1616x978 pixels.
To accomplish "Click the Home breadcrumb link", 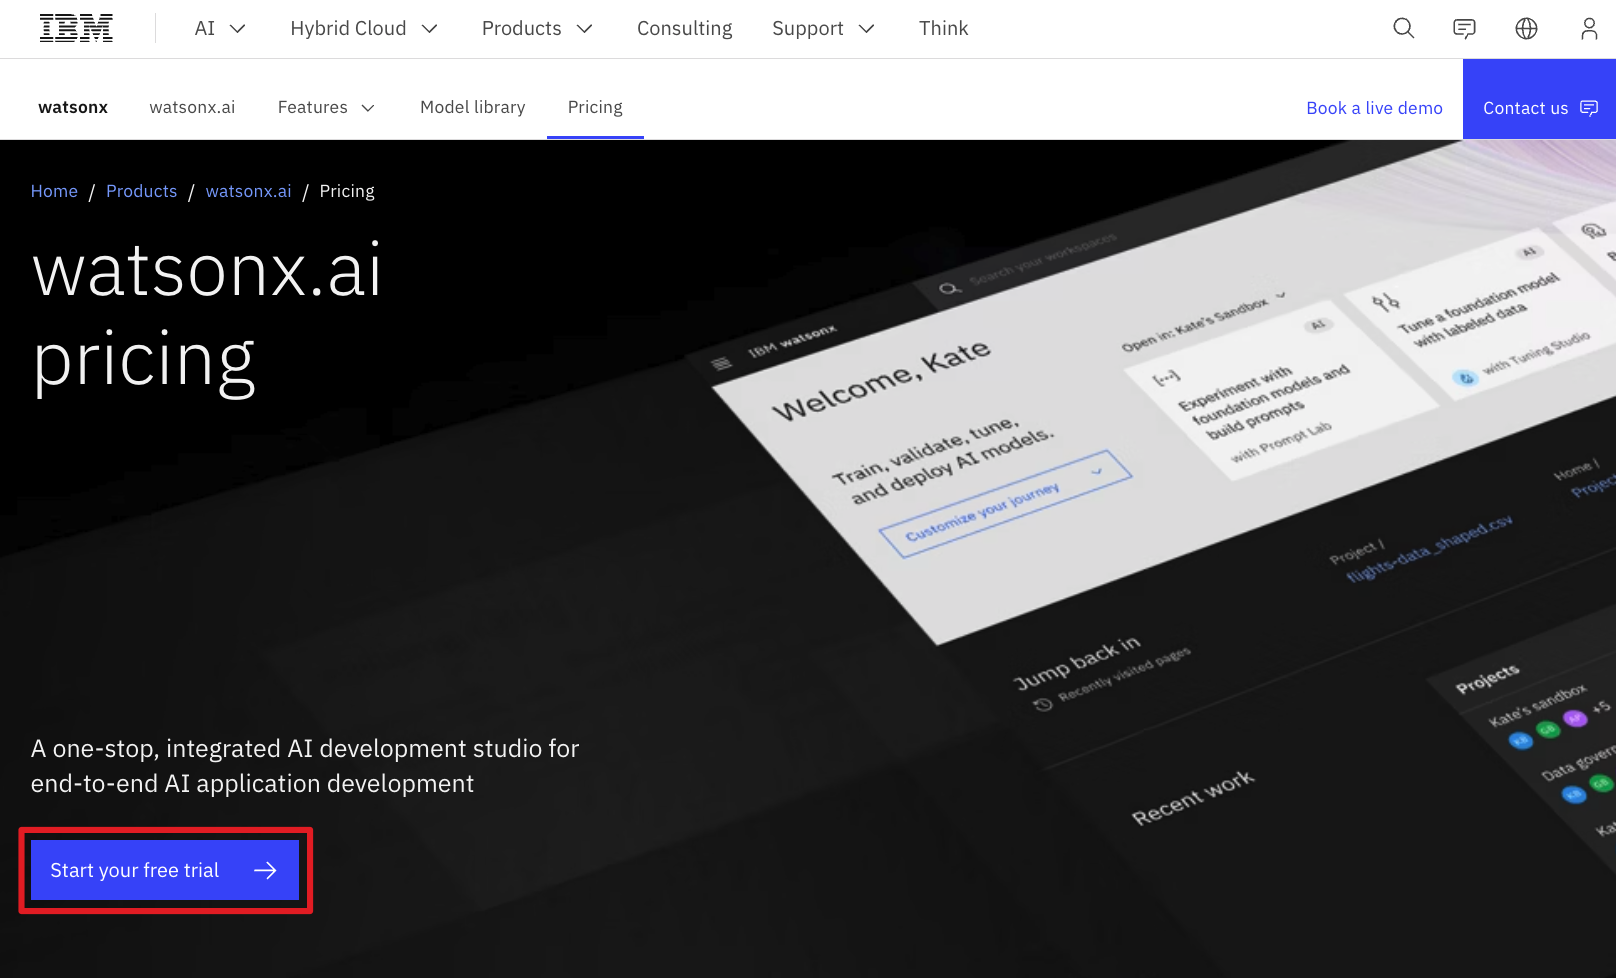I will tap(54, 191).
